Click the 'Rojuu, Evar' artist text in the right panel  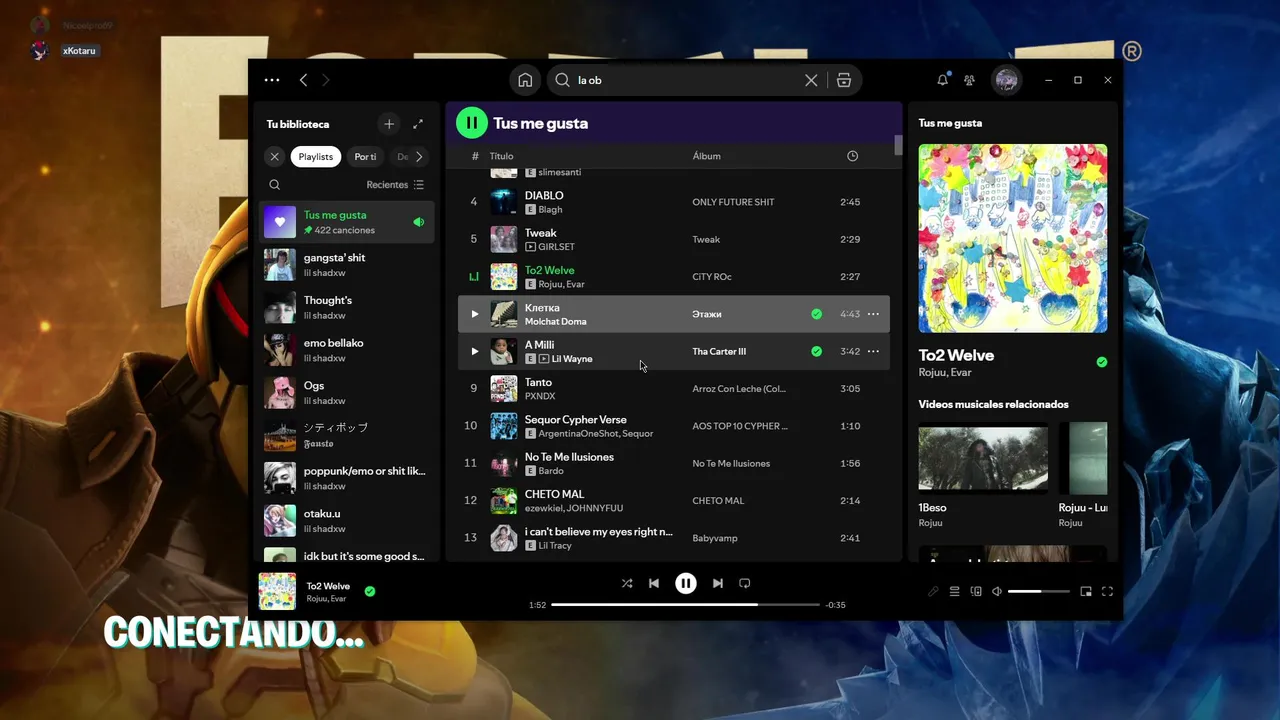coord(945,373)
